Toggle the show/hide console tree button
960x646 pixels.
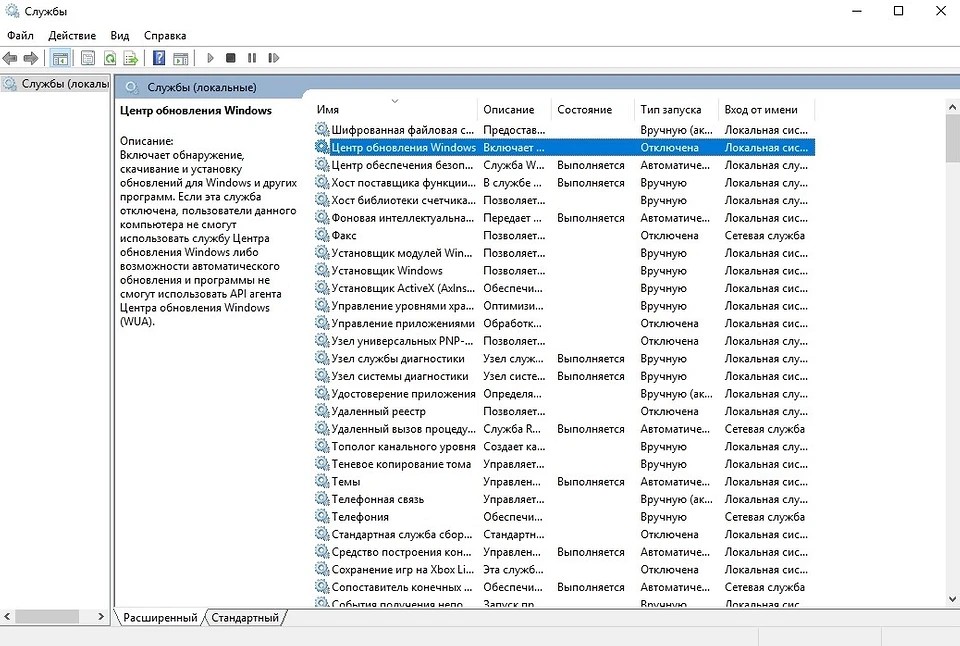pyautogui.click(x=60, y=59)
